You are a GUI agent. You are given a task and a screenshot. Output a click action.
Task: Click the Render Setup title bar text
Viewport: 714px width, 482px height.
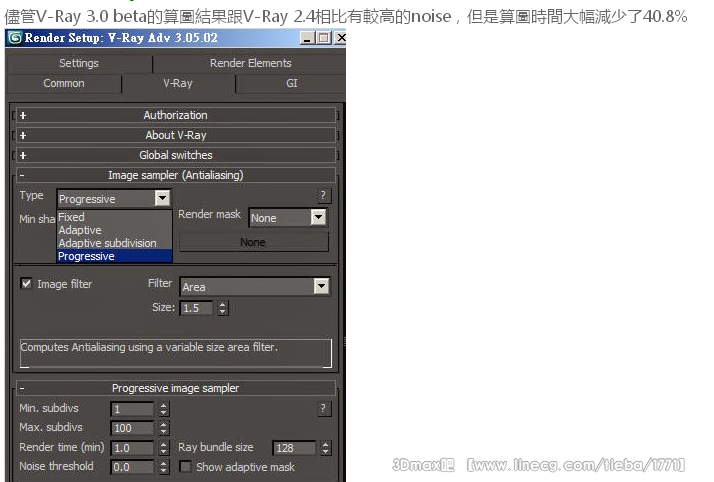pyautogui.click(x=121, y=38)
